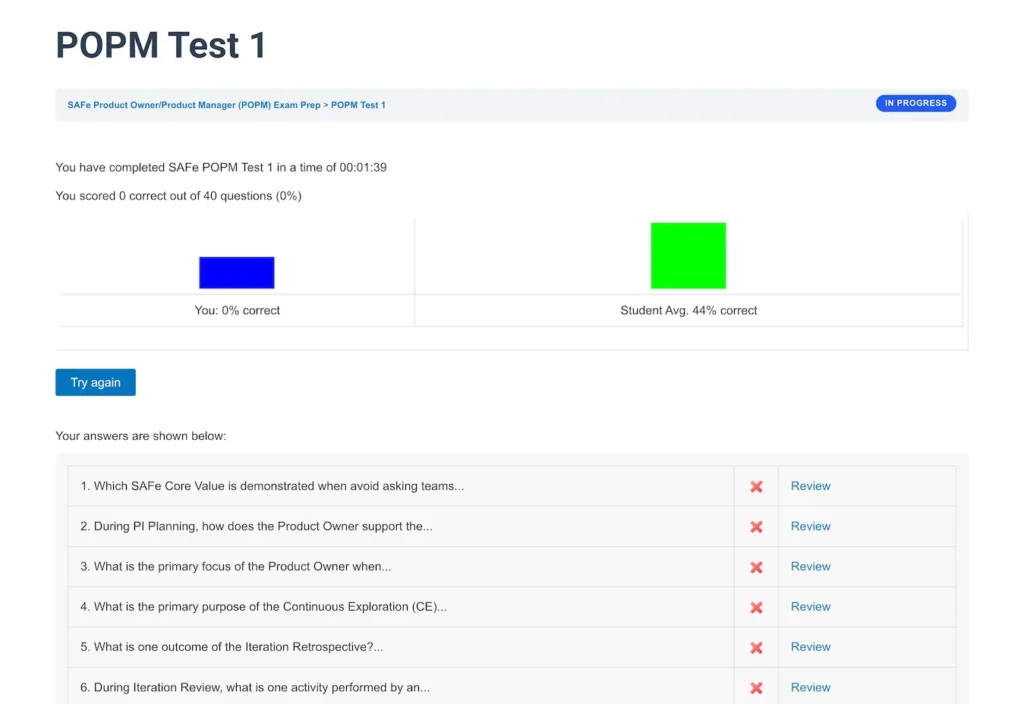Click the red X beside question 1
The width and height of the screenshot is (1024, 704).
point(756,485)
